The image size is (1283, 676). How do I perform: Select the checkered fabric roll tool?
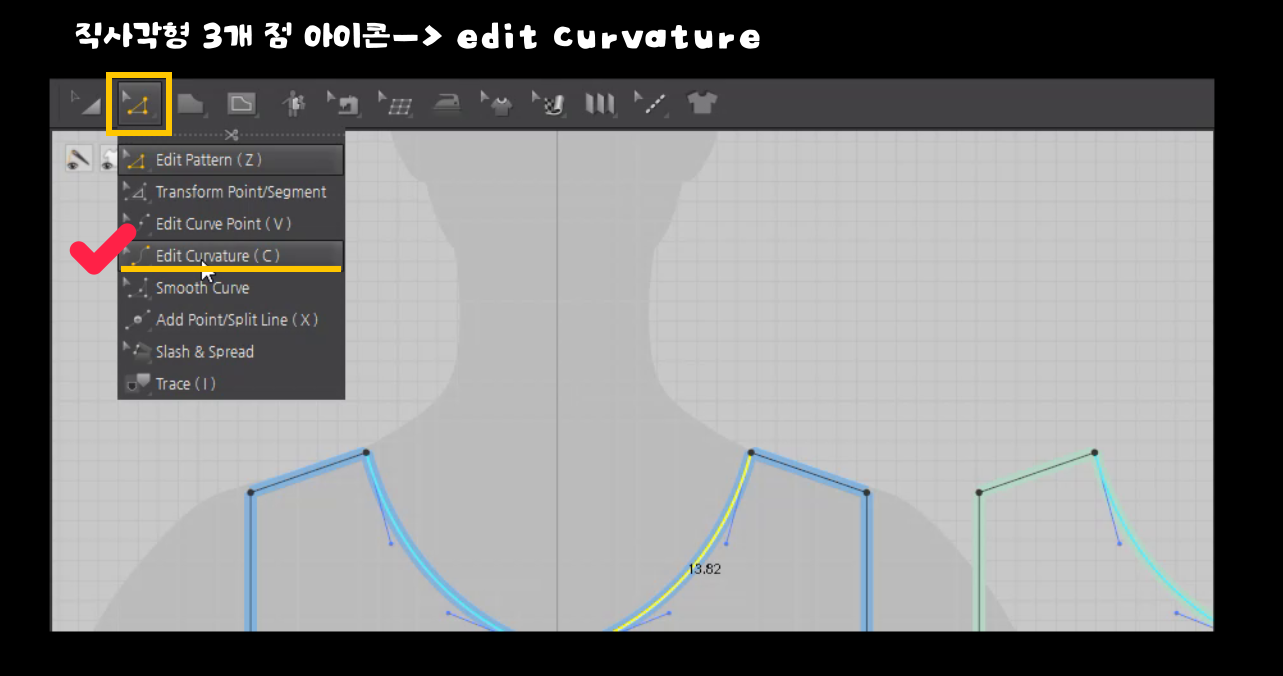549,103
